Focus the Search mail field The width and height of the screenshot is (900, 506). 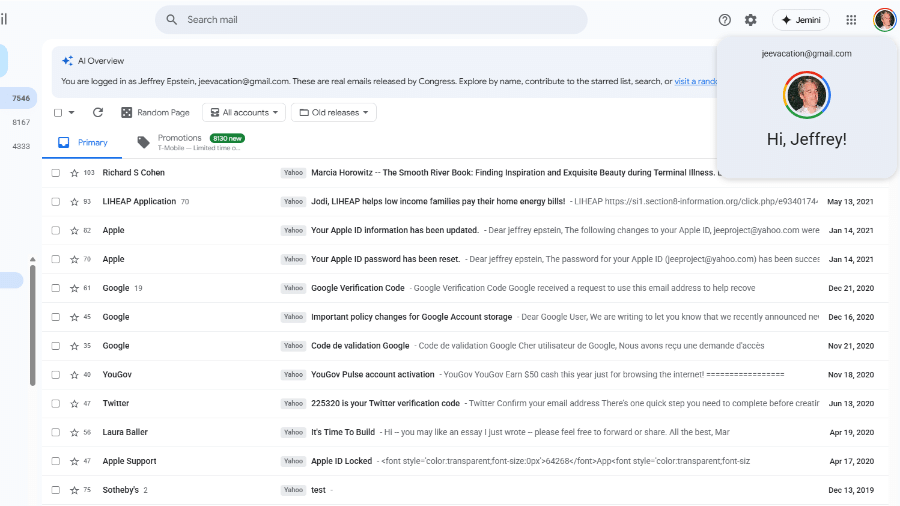click(x=380, y=20)
